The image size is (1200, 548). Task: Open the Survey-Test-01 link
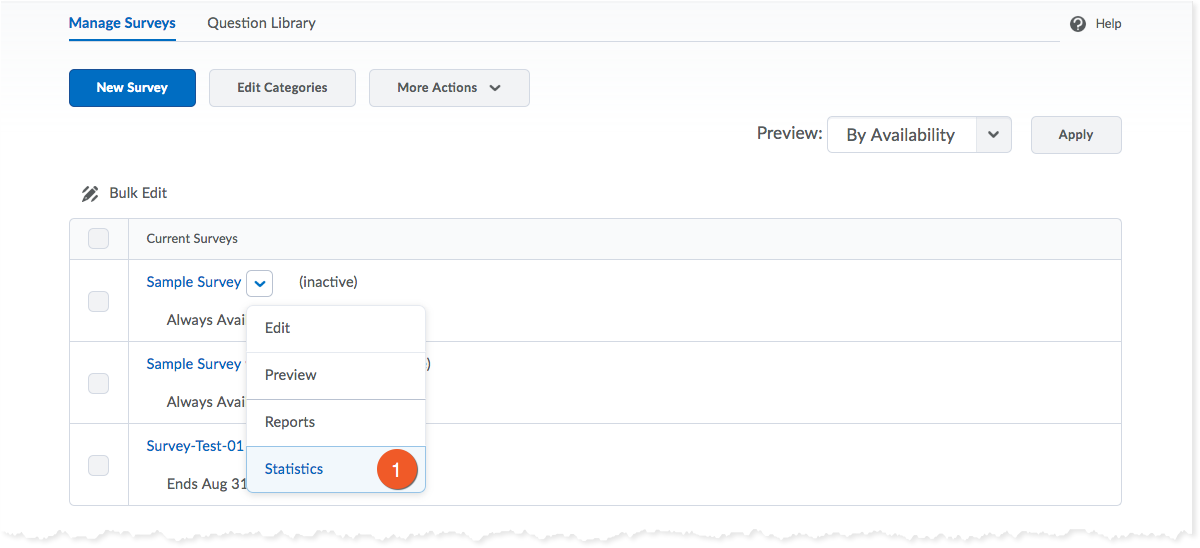195,446
